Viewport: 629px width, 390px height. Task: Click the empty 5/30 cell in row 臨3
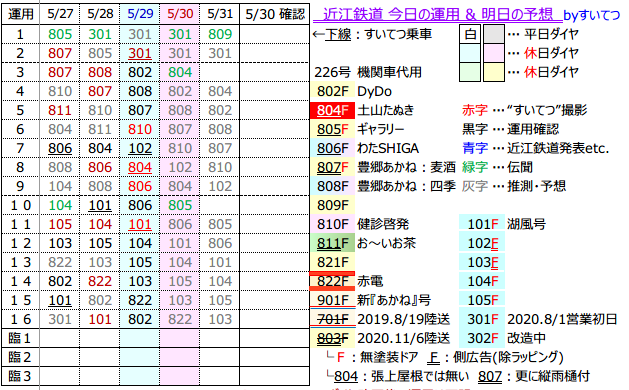pos(180,376)
